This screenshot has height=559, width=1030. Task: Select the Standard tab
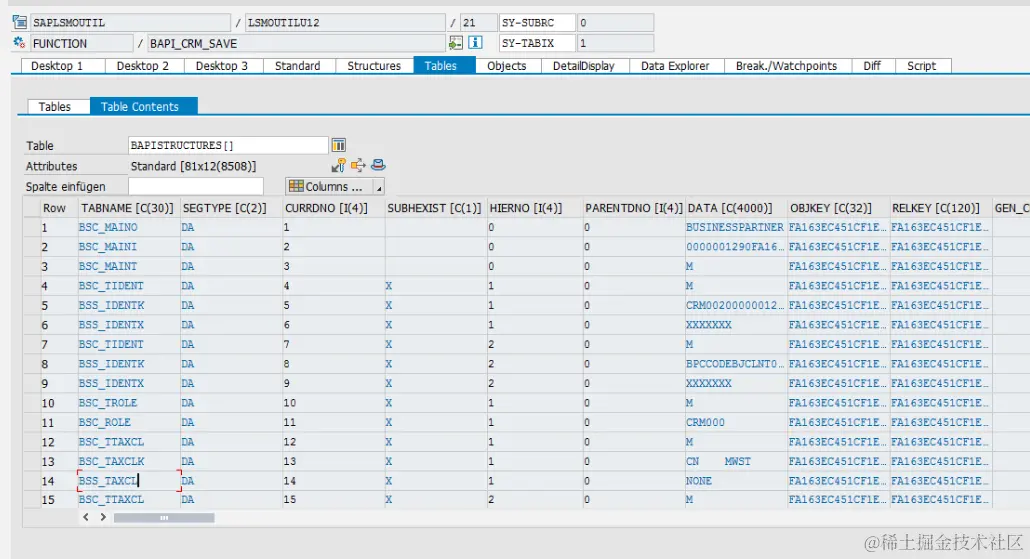[298, 66]
